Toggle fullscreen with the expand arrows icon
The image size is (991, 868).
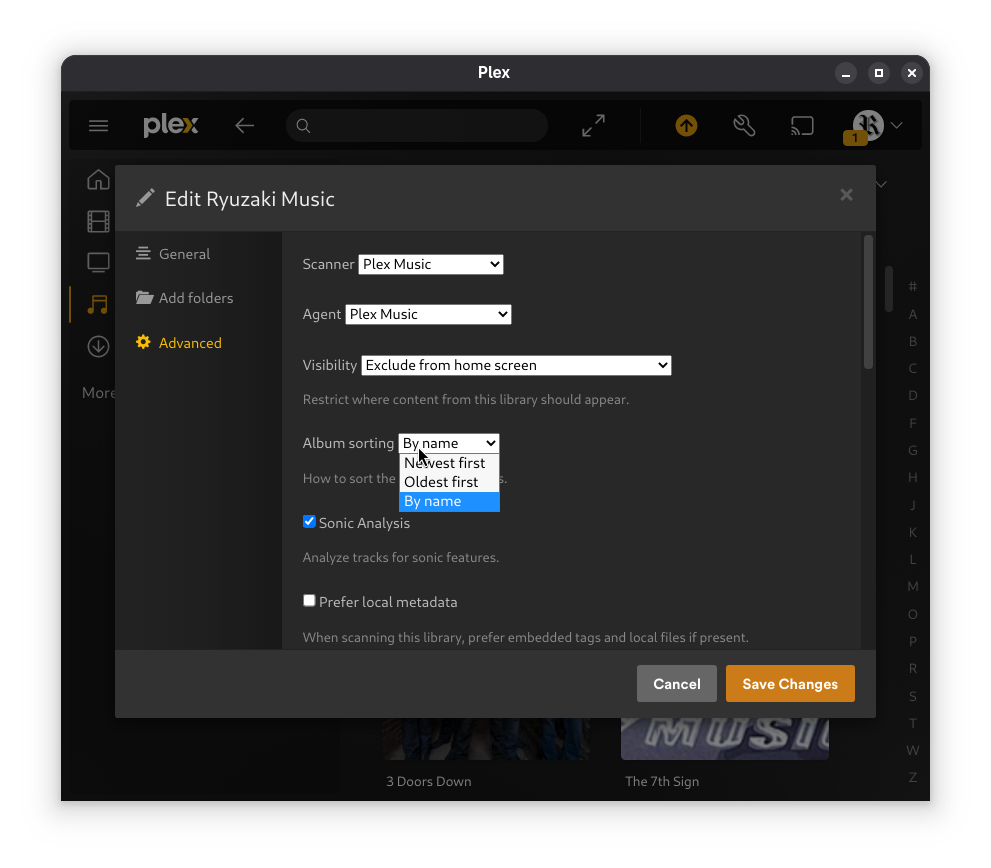tap(593, 125)
